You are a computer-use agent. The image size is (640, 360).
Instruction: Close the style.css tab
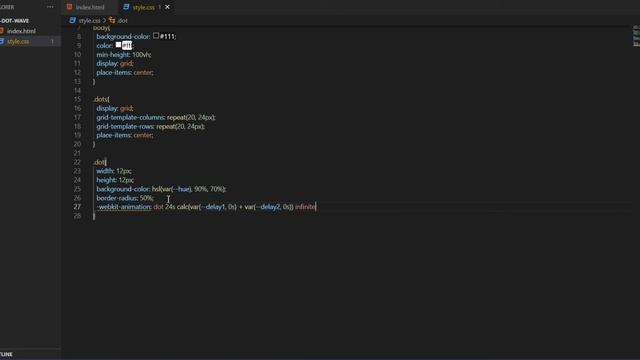[167, 7]
